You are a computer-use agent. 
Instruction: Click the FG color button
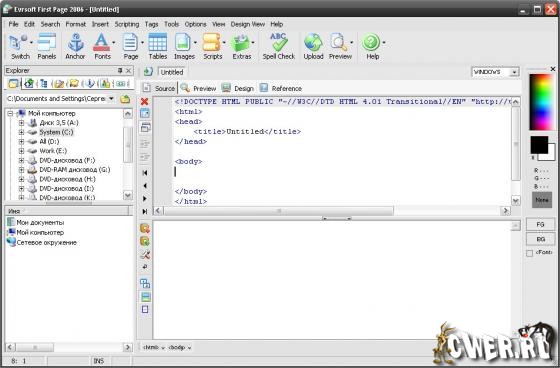540,224
